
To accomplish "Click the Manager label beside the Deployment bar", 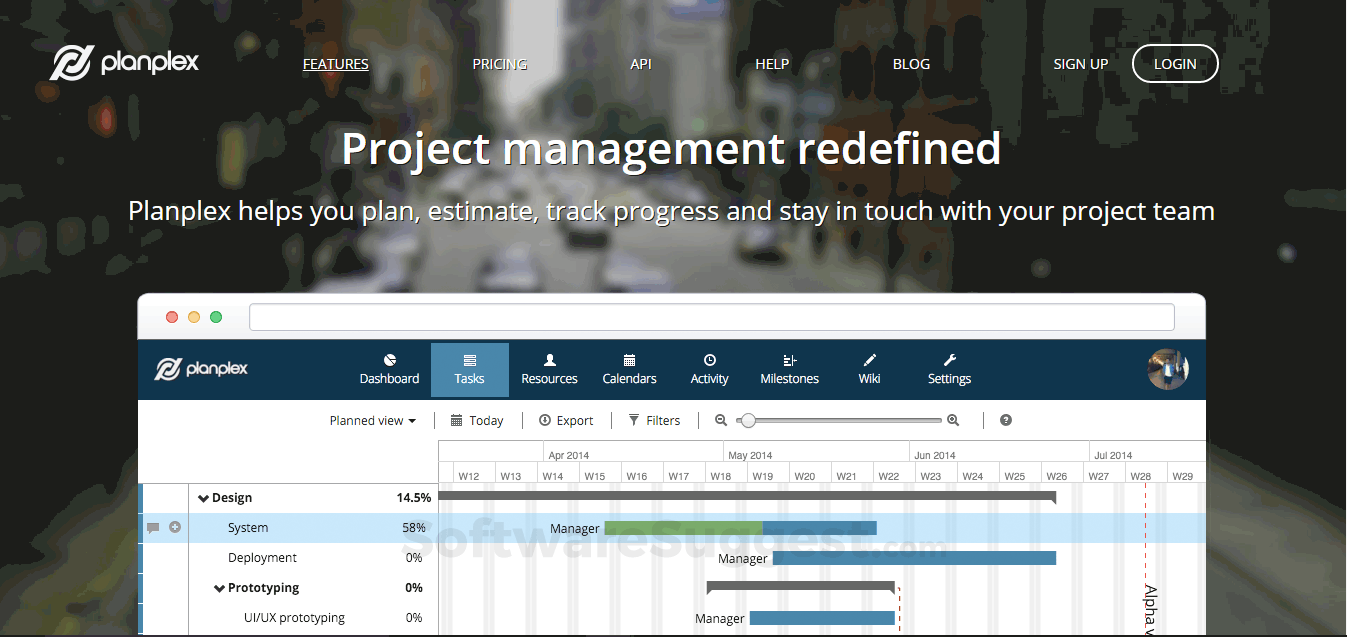I will tap(743, 559).
